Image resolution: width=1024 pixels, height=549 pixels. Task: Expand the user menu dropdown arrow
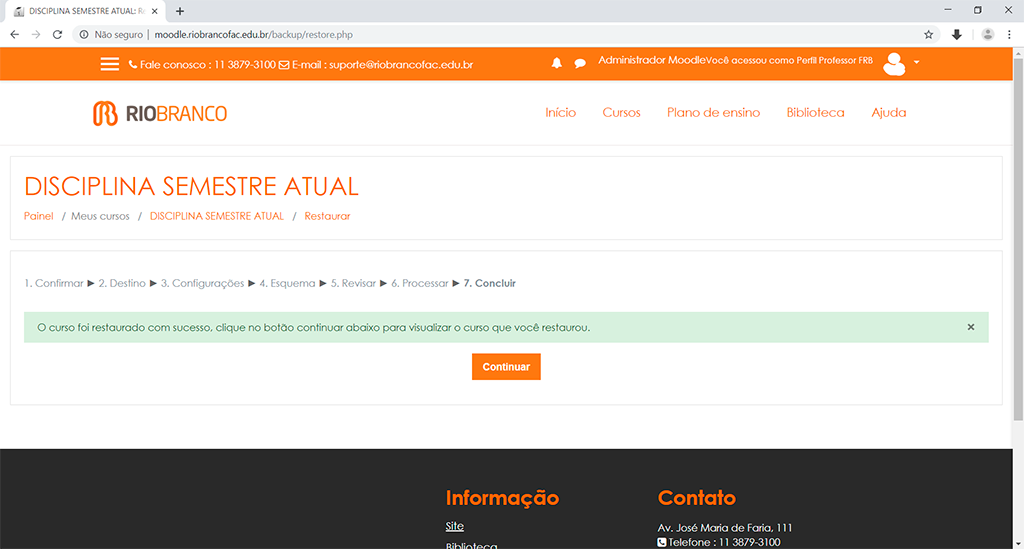coord(916,62)
